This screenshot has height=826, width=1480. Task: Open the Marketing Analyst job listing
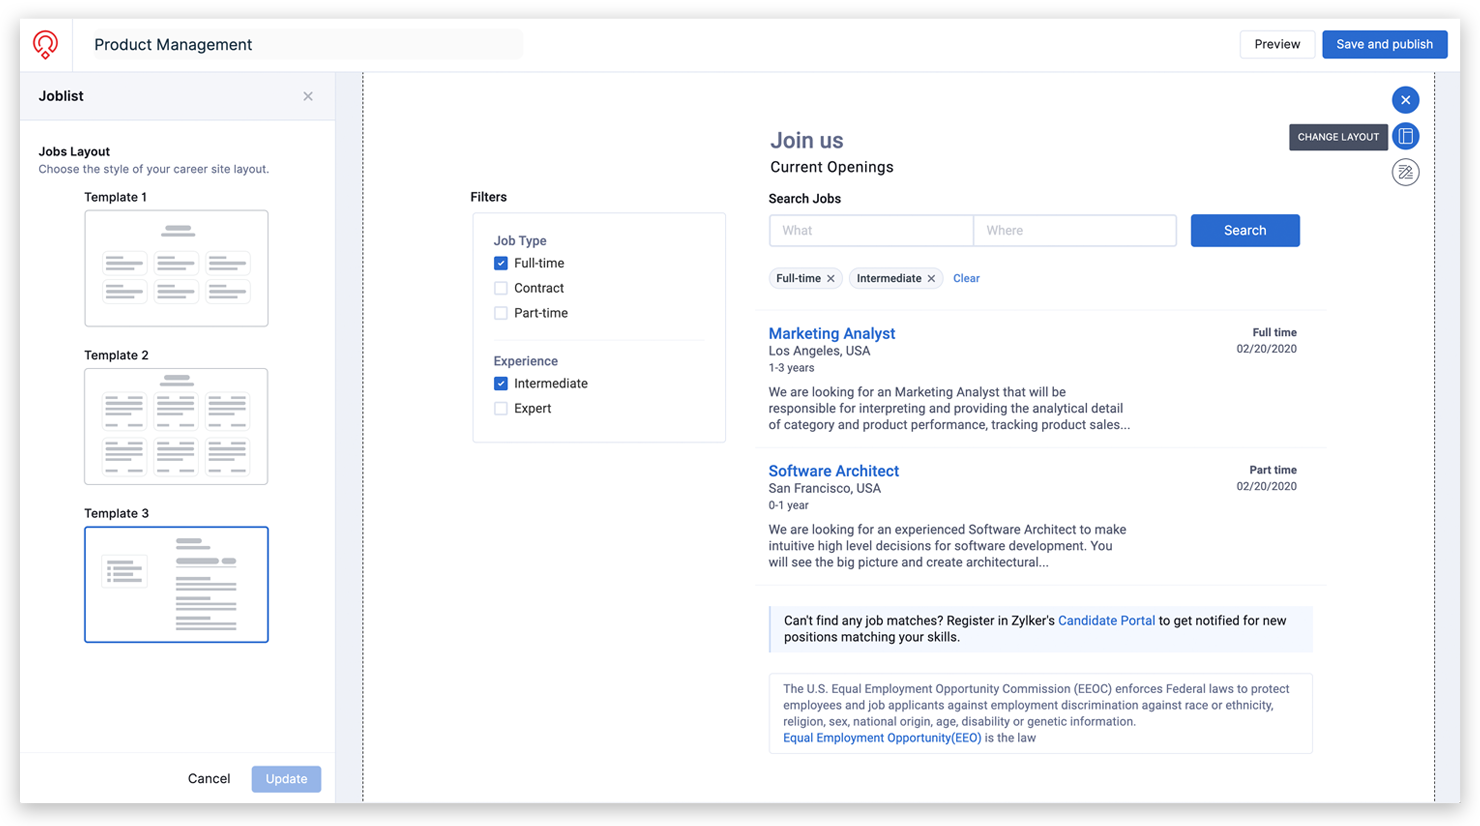pos(831,334)
